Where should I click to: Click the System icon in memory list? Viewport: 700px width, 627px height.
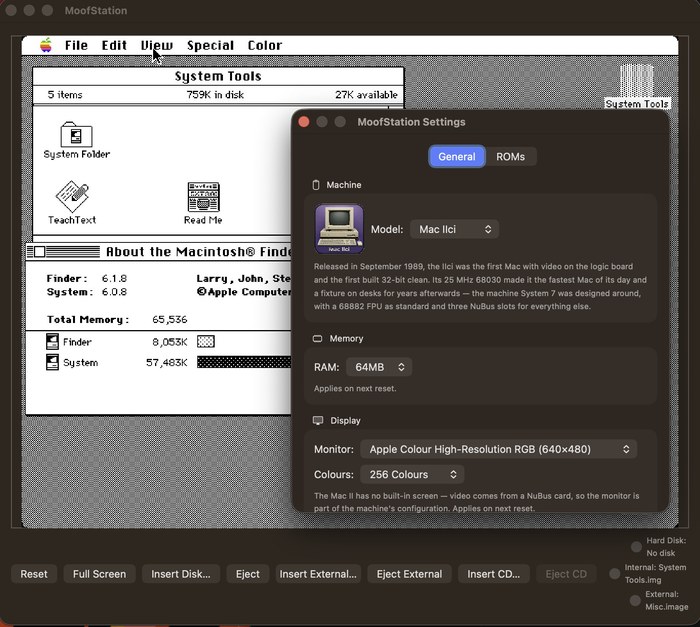tap(52, 362)
